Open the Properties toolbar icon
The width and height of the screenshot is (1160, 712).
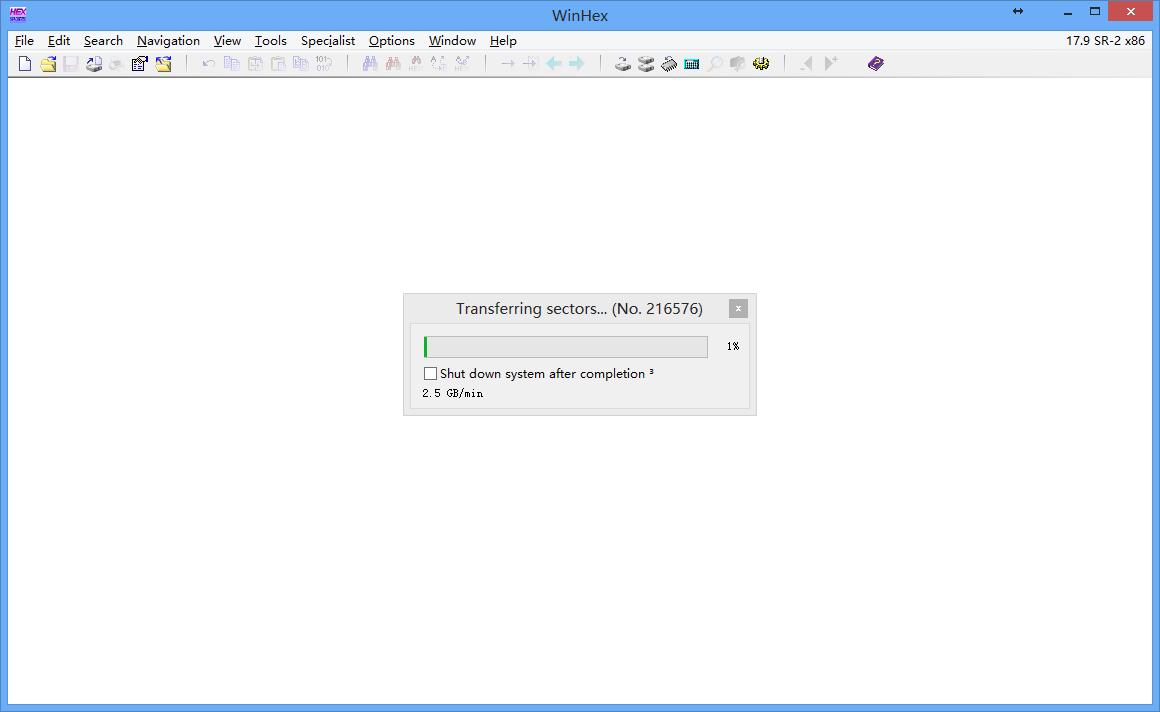point(140,64)
